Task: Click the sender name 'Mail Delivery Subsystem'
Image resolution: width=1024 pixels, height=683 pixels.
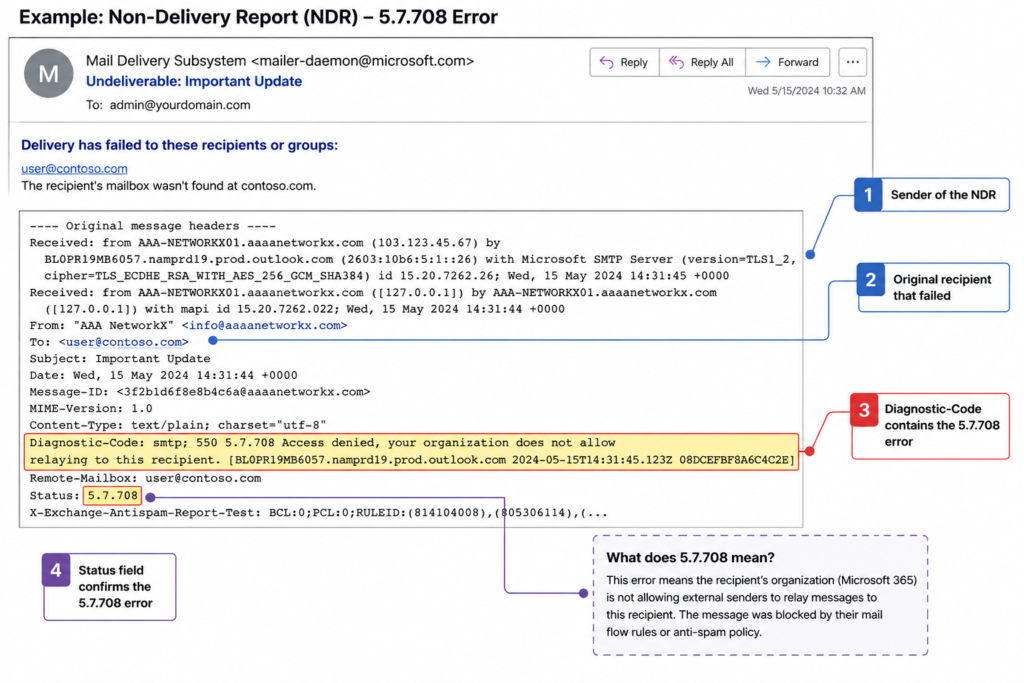Action: click(x=166, y=61)
